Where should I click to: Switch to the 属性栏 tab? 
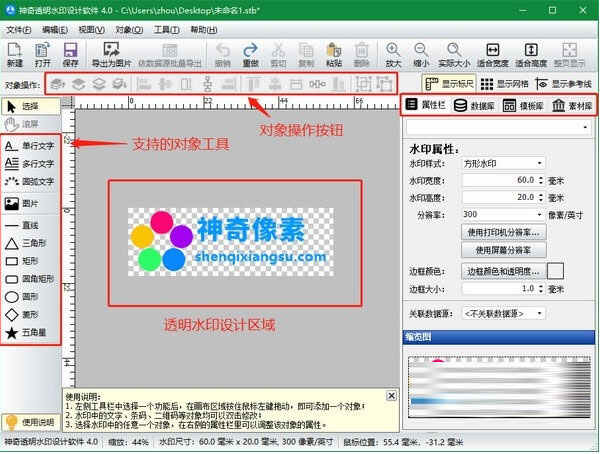[426, 105]
